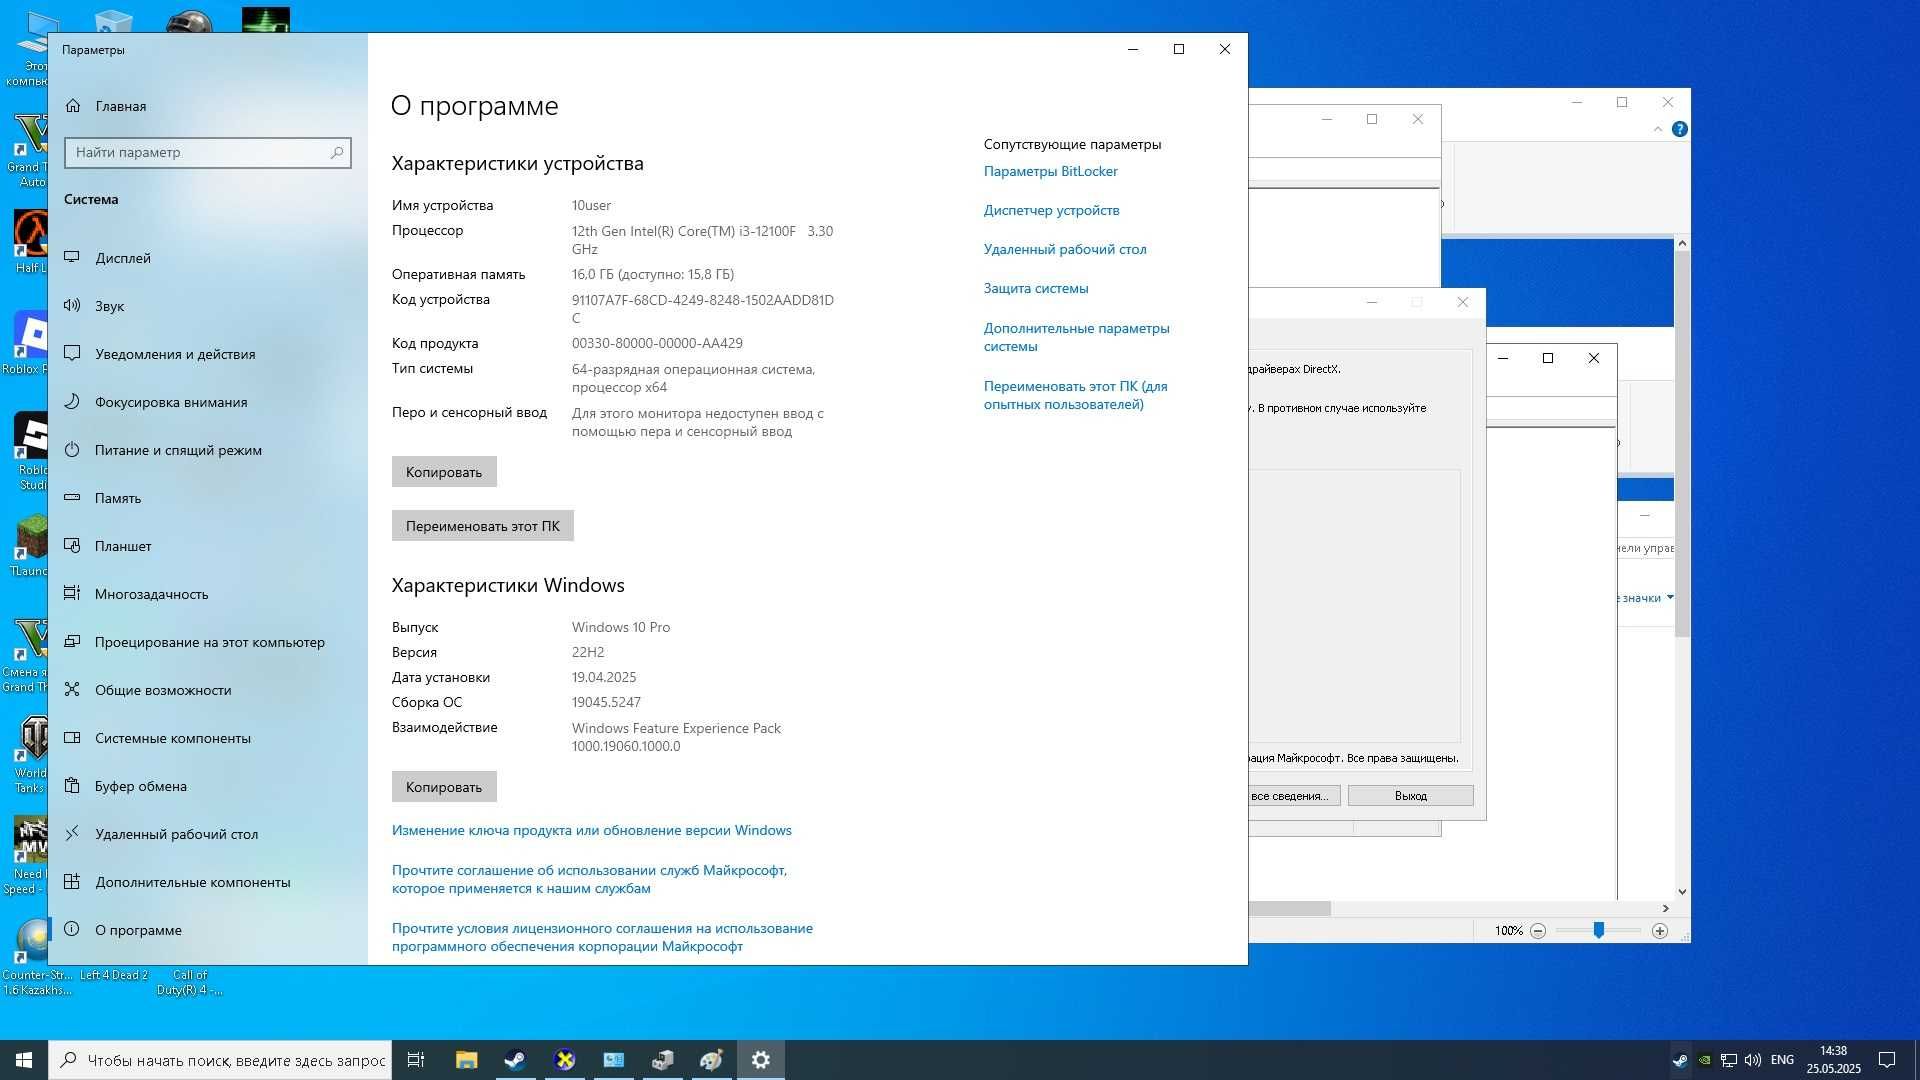Open the Microsoft services agreement link
1920x1080 pixels.
click(589, 880)
